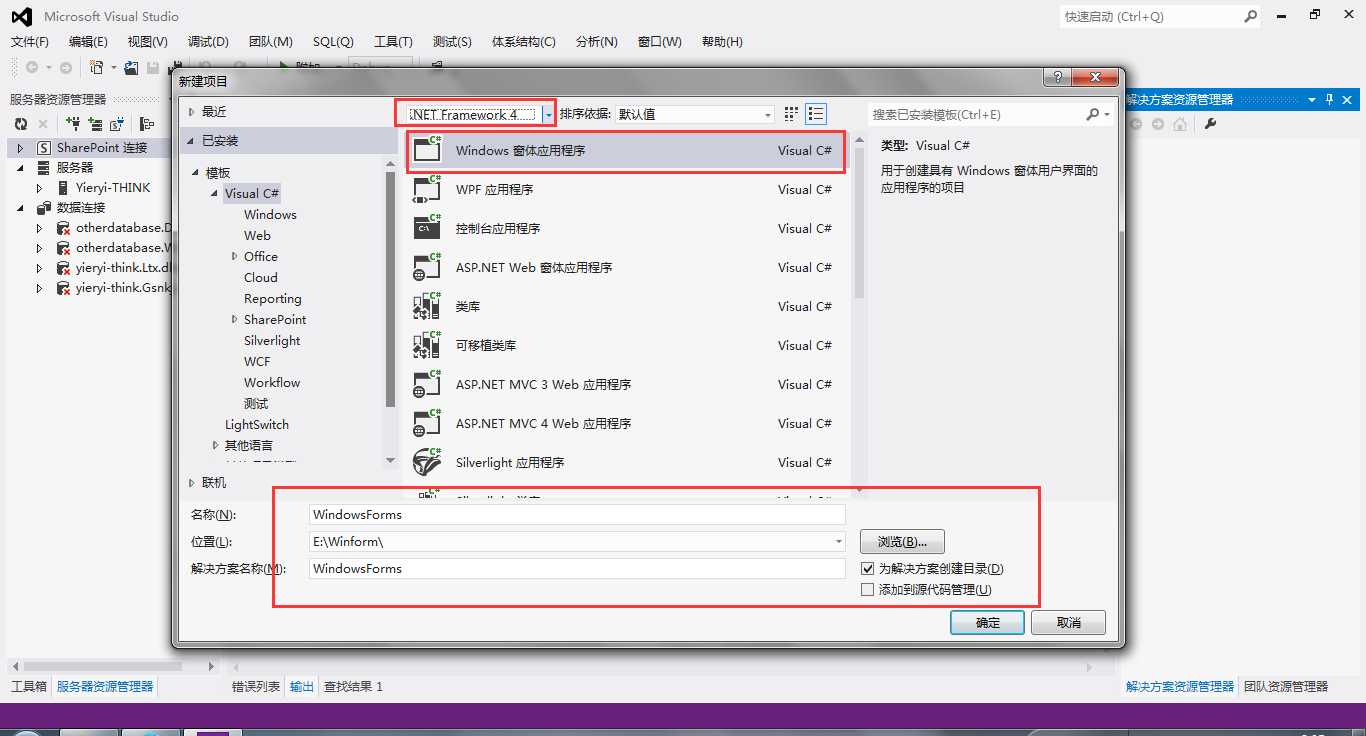This screenshot has height=736, width=1366.
Task: Select Windows 窗体应用程序 template icon
Action: (x=428, y=150)
